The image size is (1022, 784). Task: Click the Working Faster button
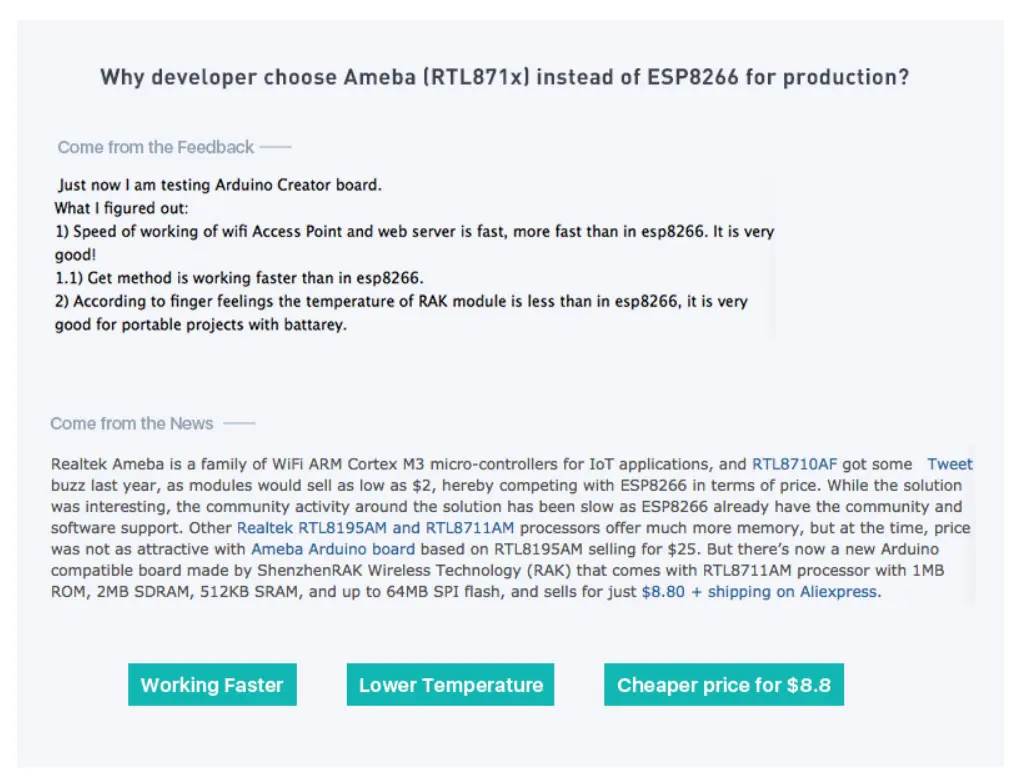coord(212,684)
